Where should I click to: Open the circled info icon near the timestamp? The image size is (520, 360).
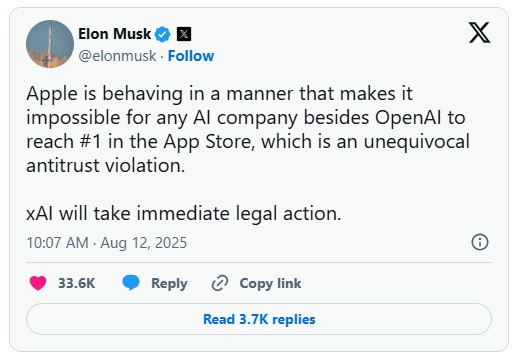[x=480, y=242]
